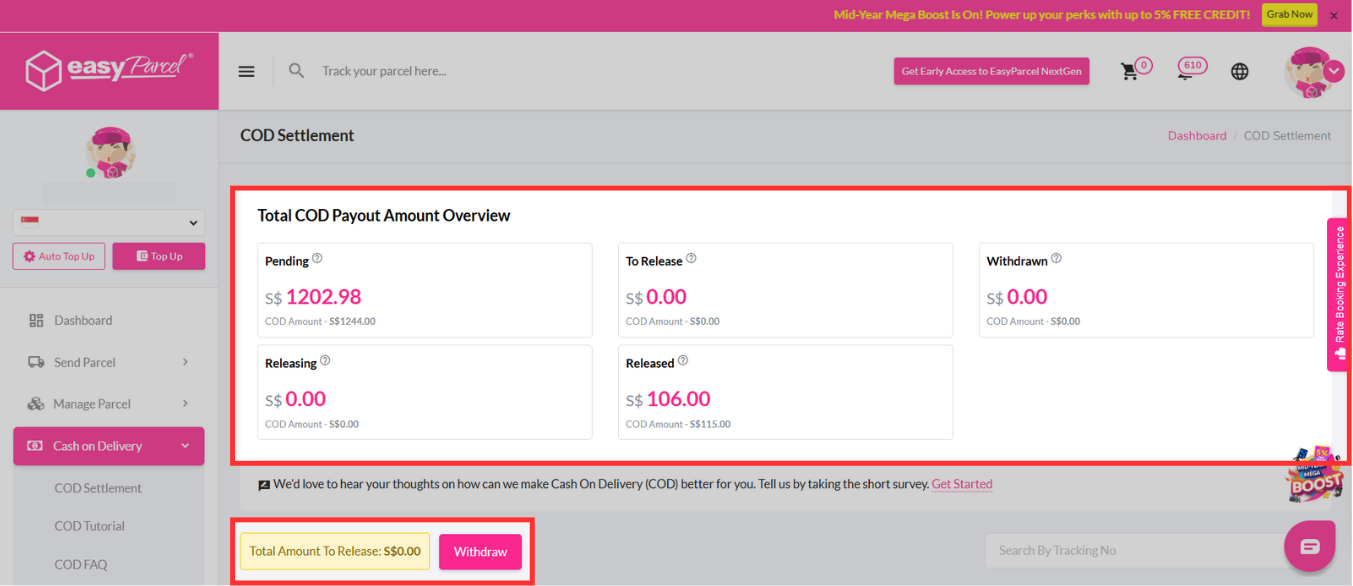Click the To Release help question icon

[691, 258]
